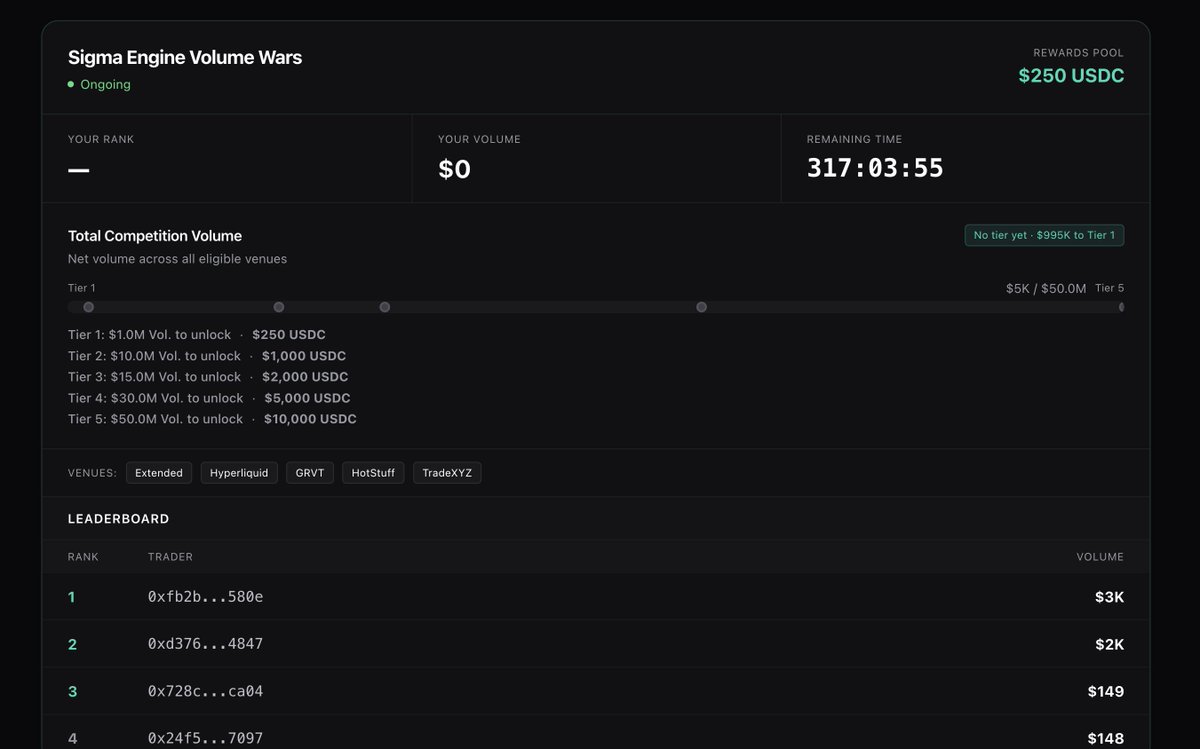This screenshot has width=1200, height=749.
Task: Click the Tier 5 end marker
Action: pos(1121,307)
